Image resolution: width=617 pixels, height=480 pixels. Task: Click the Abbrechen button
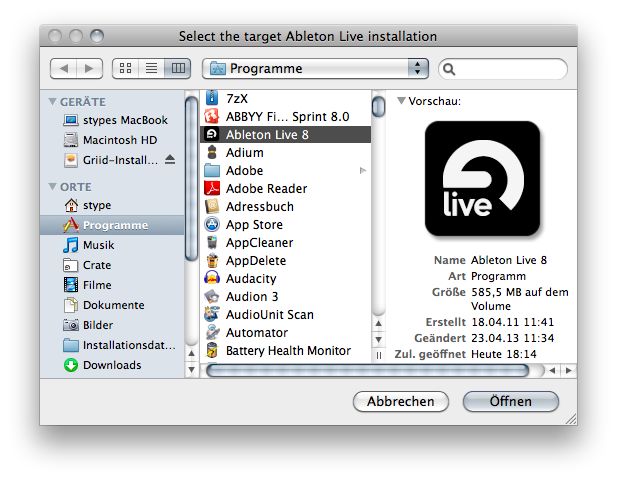401,401
